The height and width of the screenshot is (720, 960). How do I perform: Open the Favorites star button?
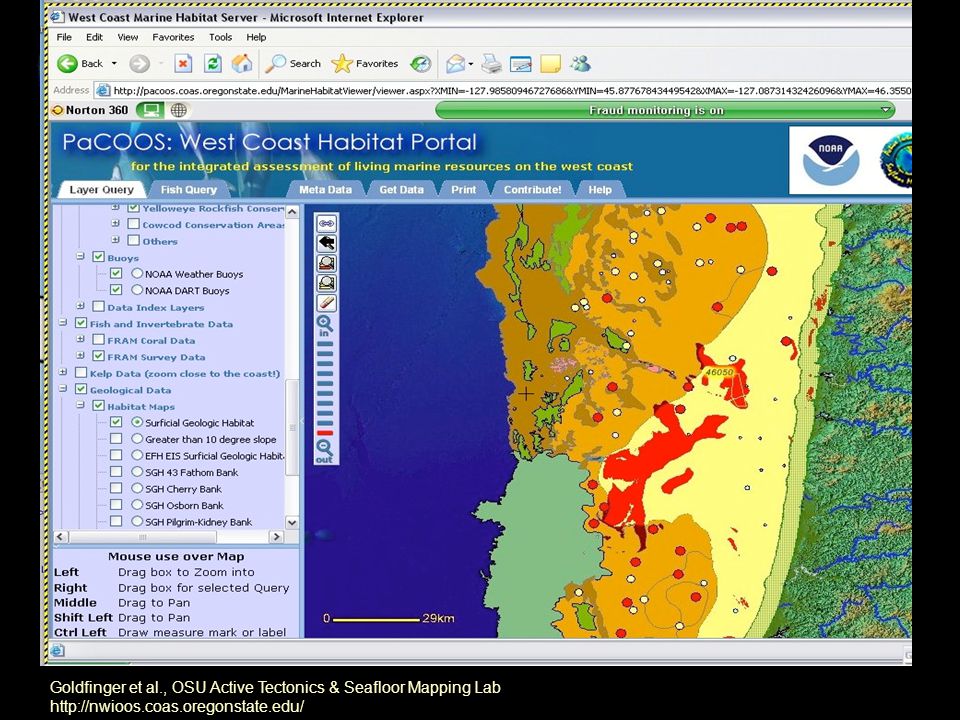point(365,63)
